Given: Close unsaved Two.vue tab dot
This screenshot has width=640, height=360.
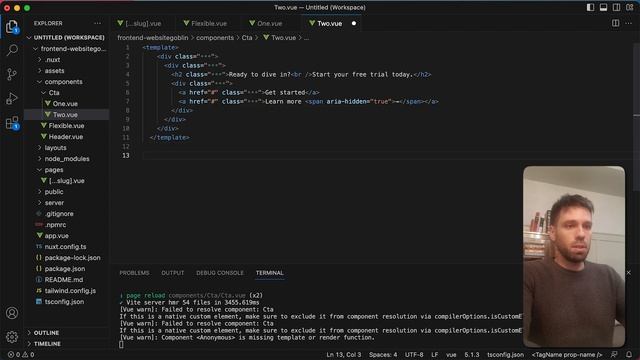Looking at the screenshot, I should click(x=354, y=23).
